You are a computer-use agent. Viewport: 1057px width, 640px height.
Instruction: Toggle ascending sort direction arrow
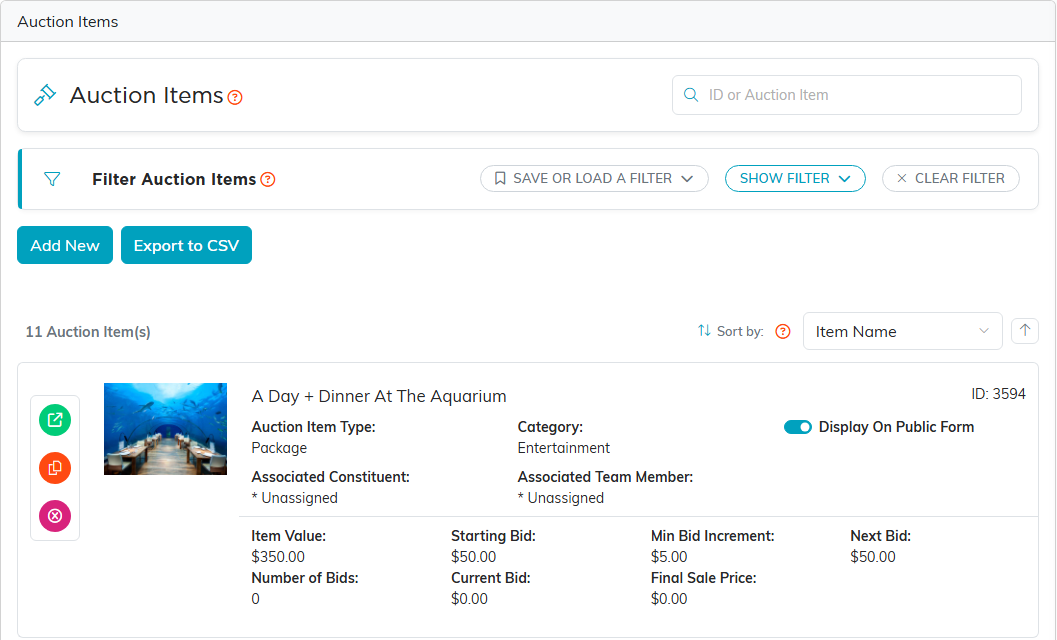point(1025,331)
